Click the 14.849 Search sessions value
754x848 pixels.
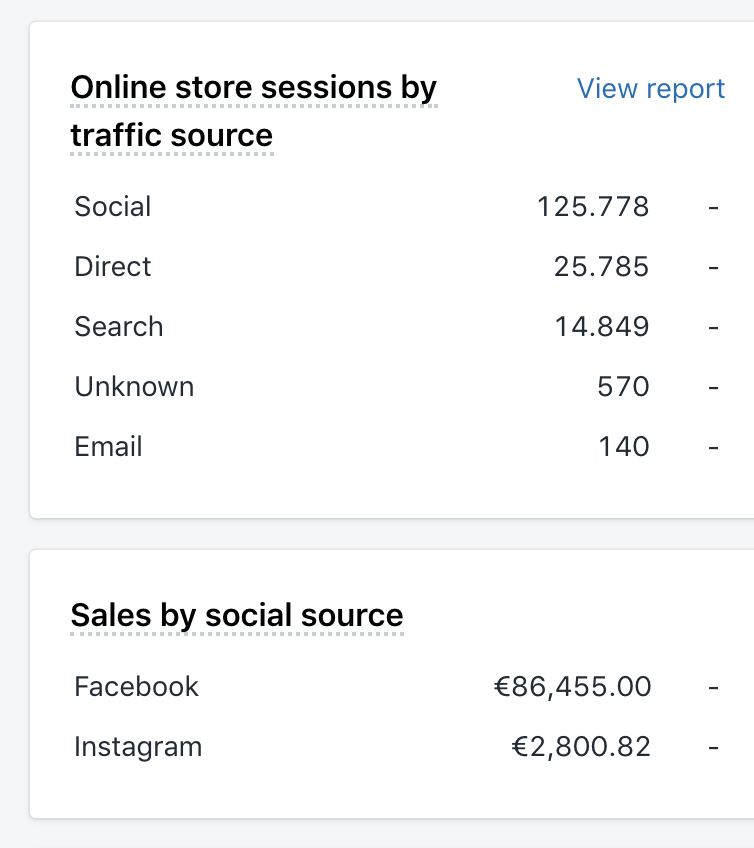tap(601, 327)
